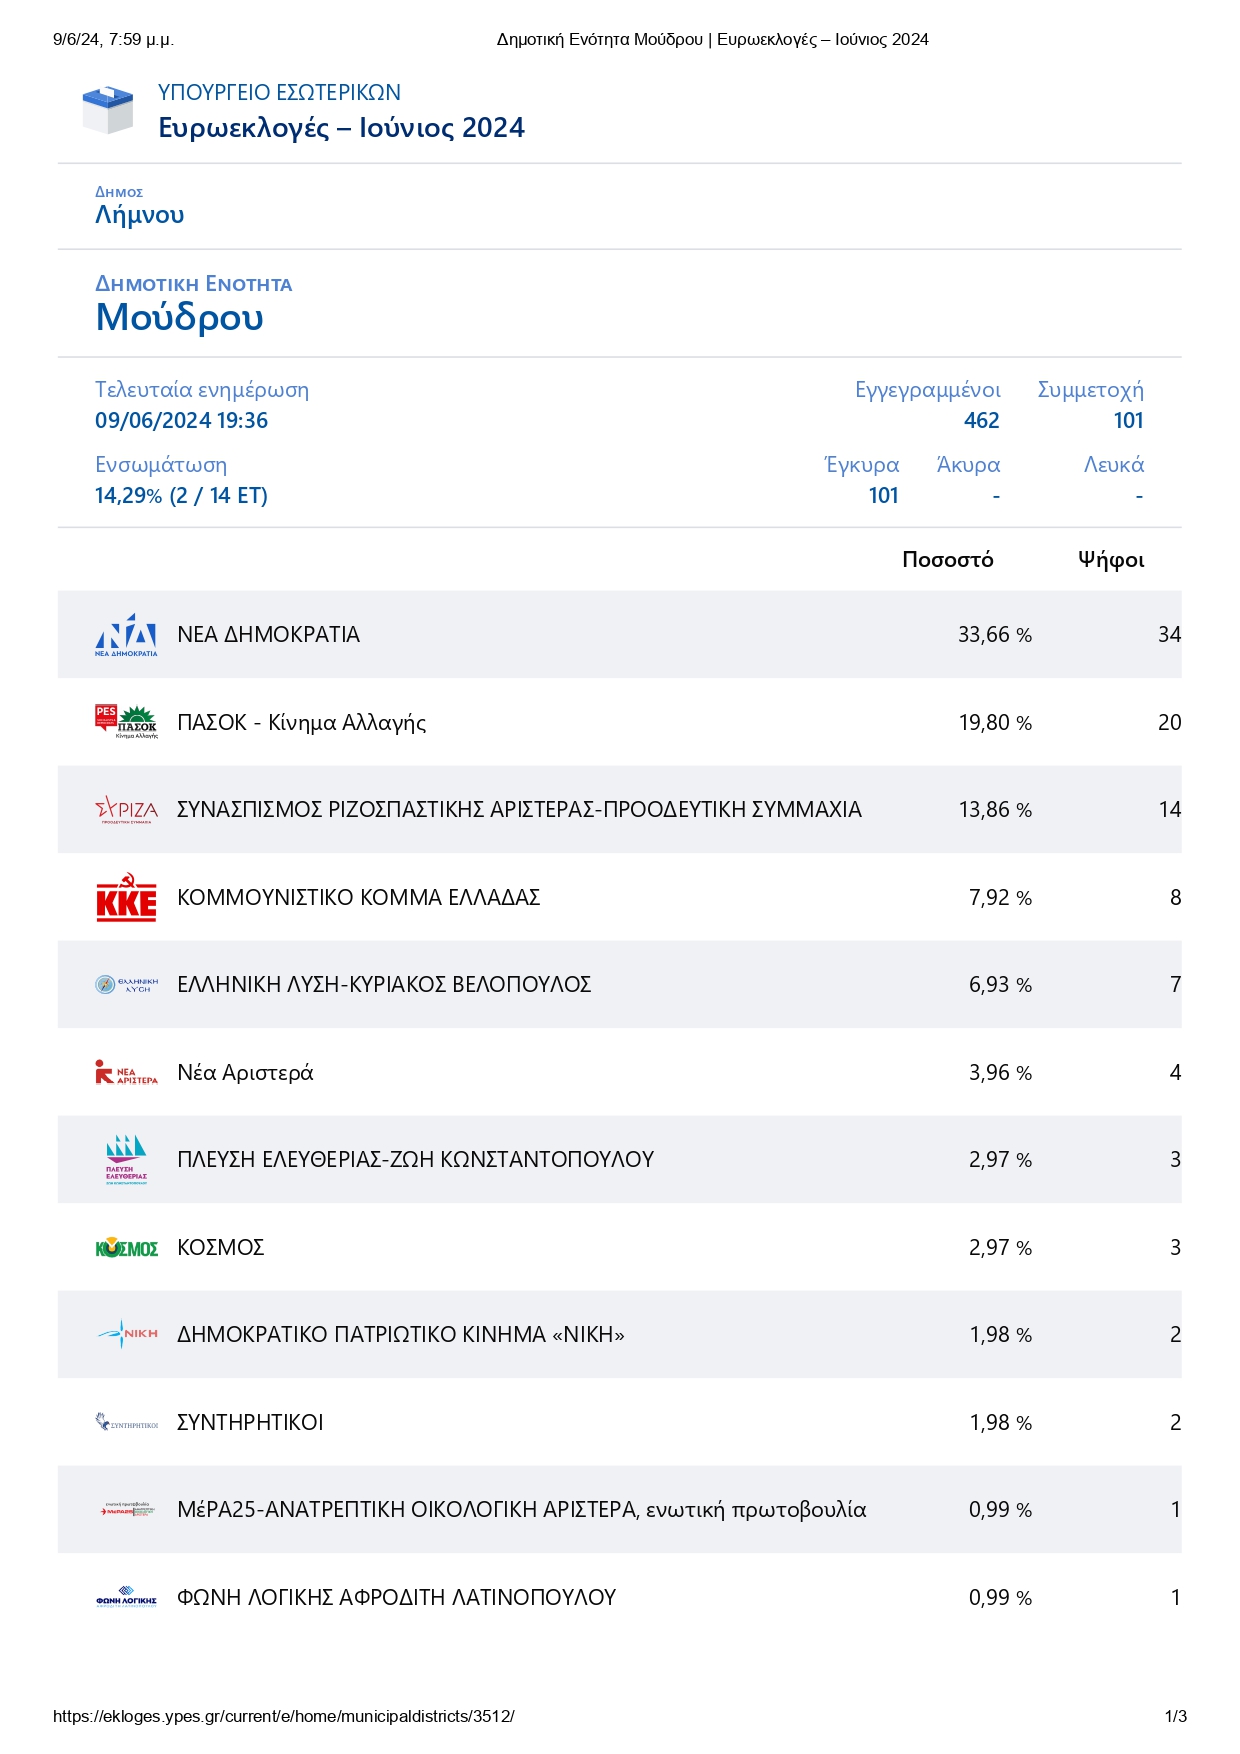The image size is (1240, 1754).
Task: Click the ΣΥΡΙΖΑ party logo
Action: pyautogui.click(x=126, y=809)
